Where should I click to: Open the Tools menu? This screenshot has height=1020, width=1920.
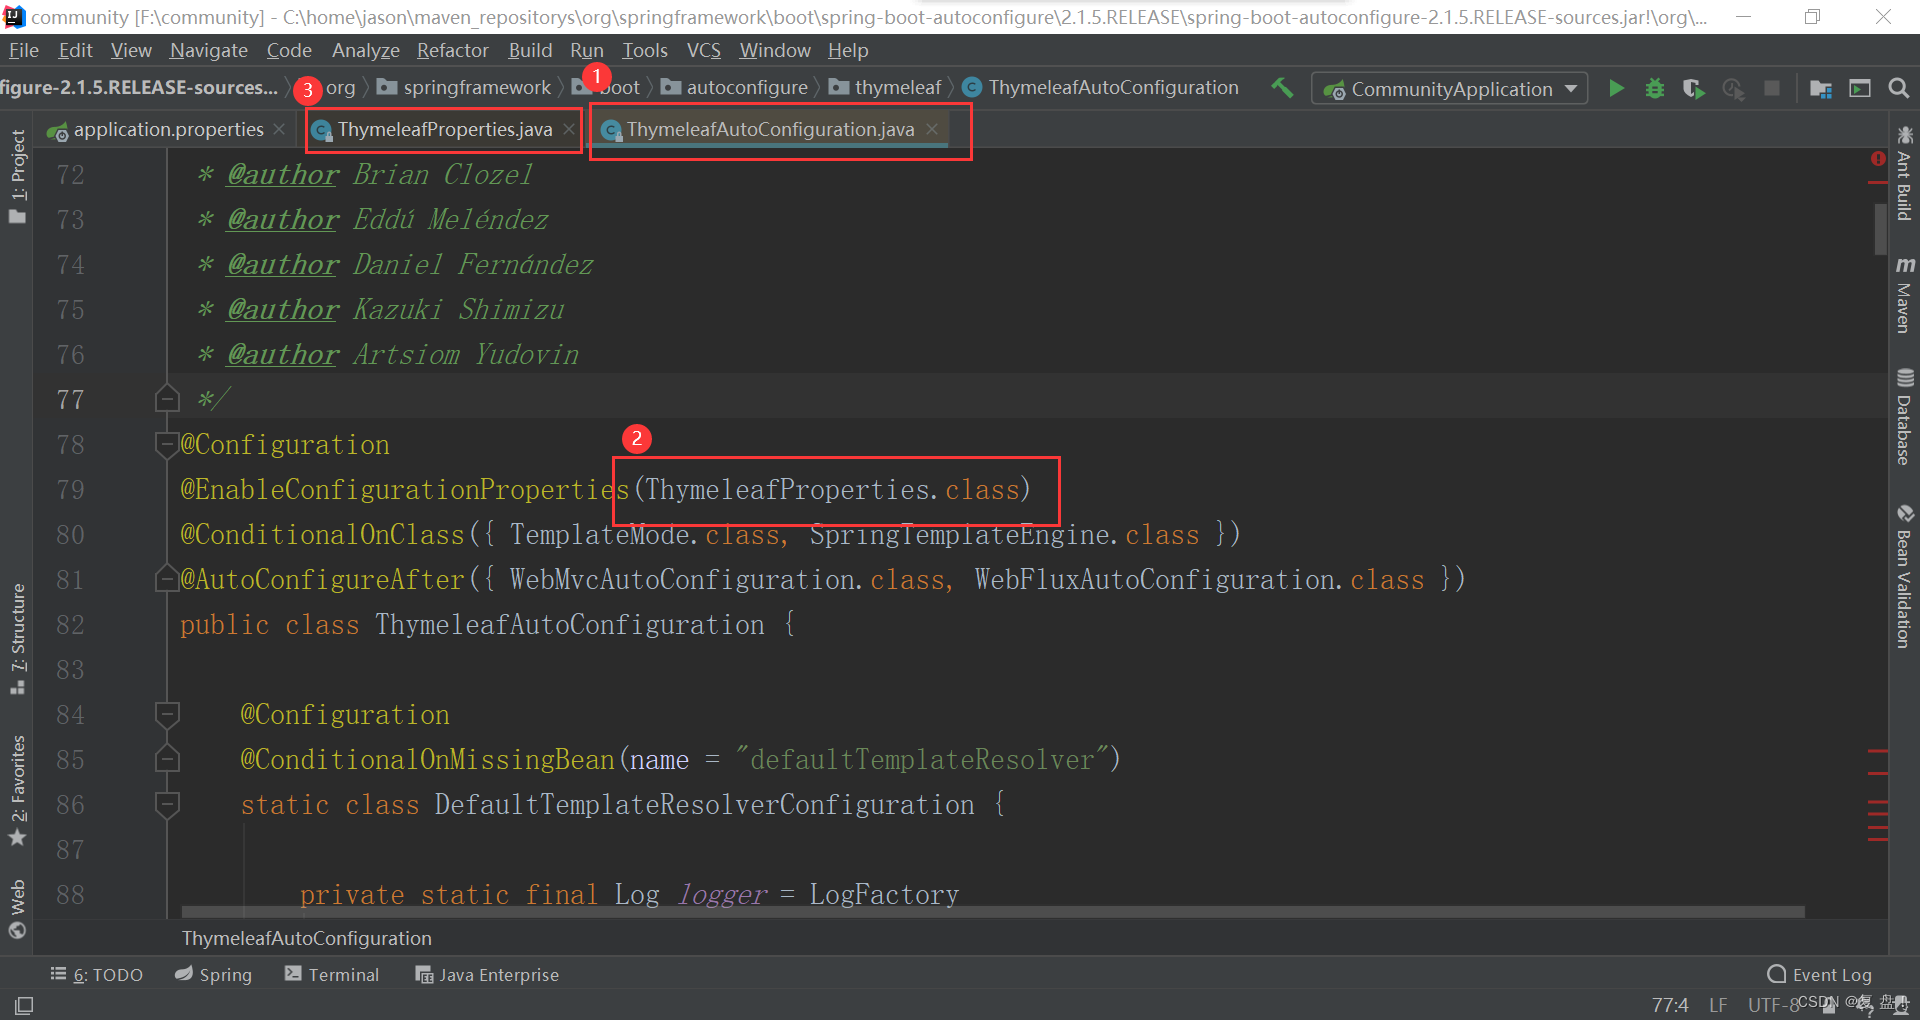(x=644, y=50)
